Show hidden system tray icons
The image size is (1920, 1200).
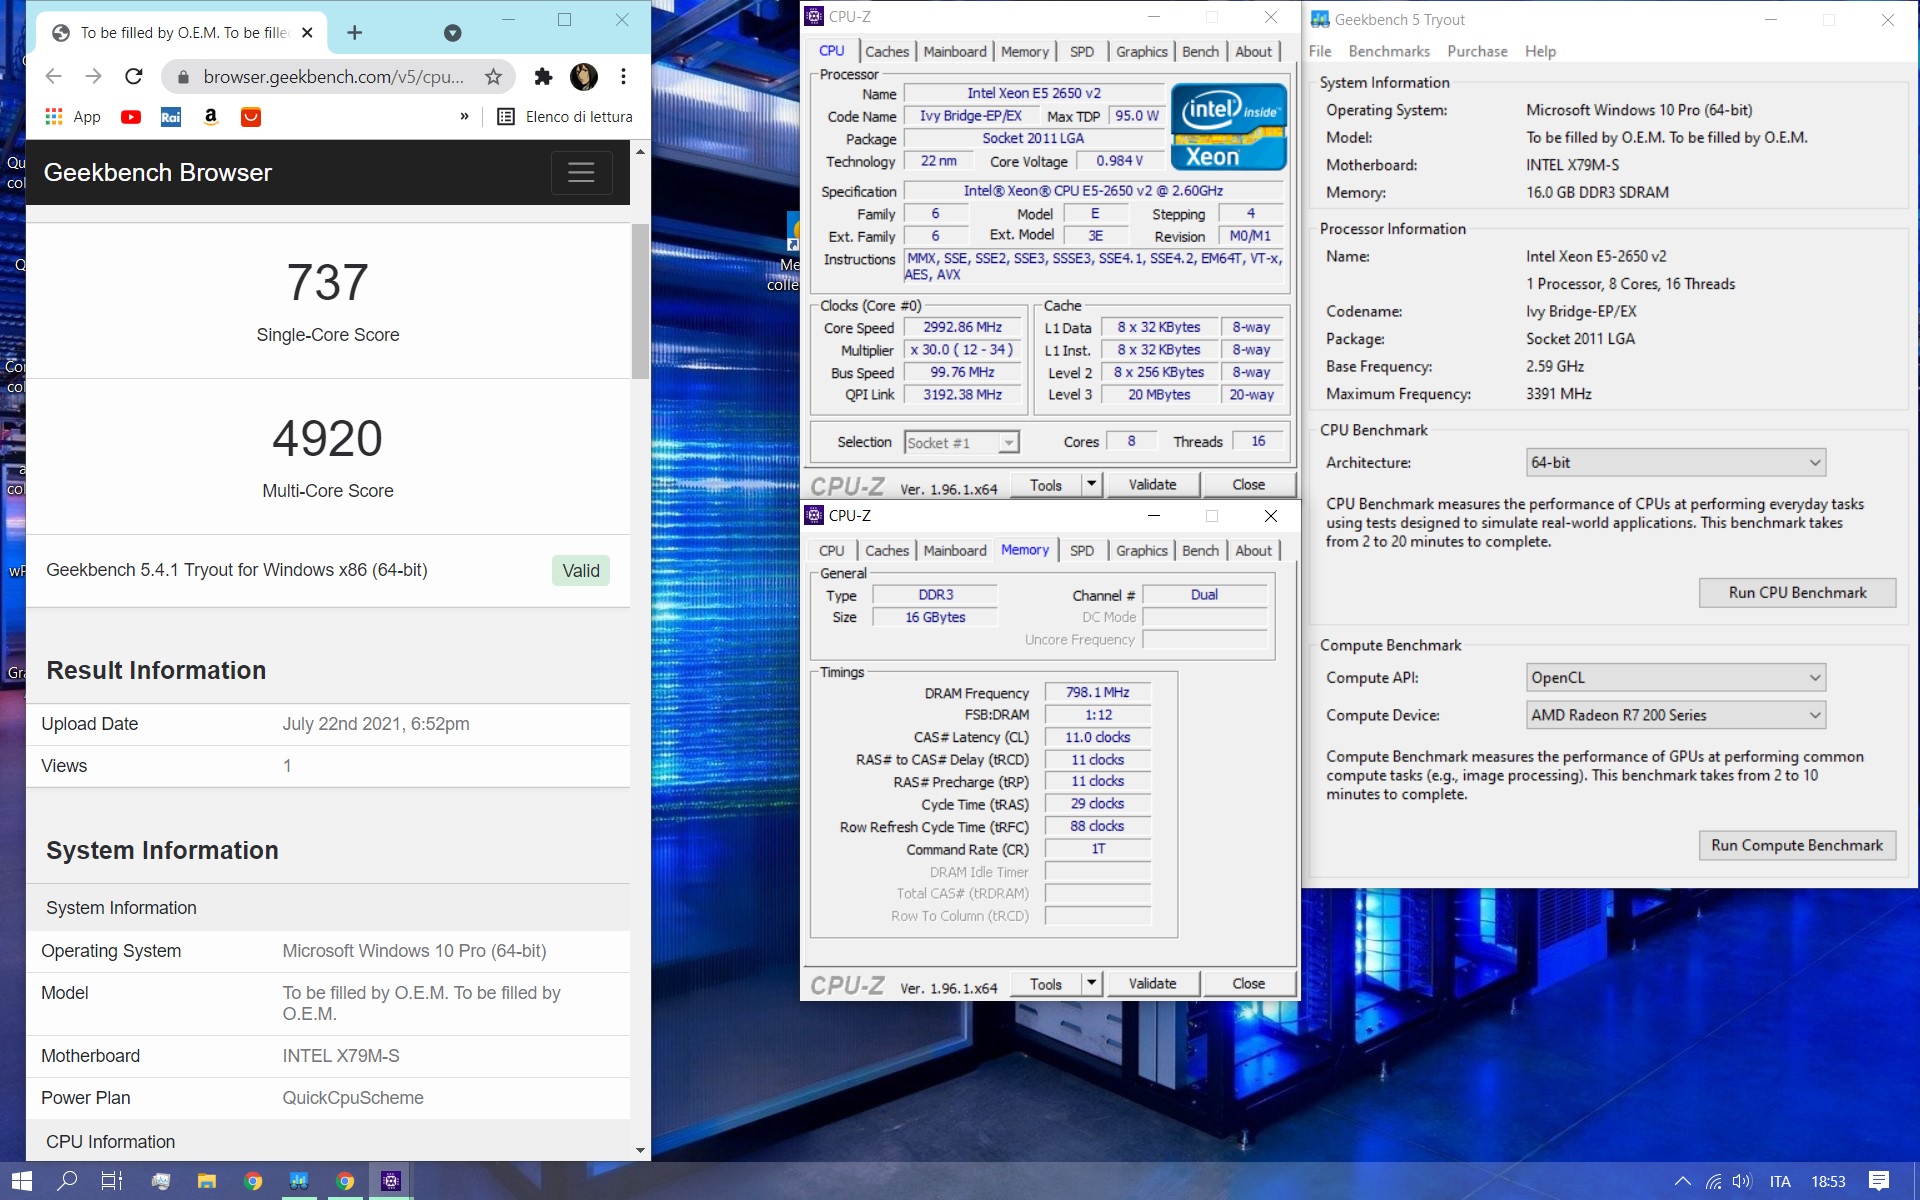coord(1683,1181)
